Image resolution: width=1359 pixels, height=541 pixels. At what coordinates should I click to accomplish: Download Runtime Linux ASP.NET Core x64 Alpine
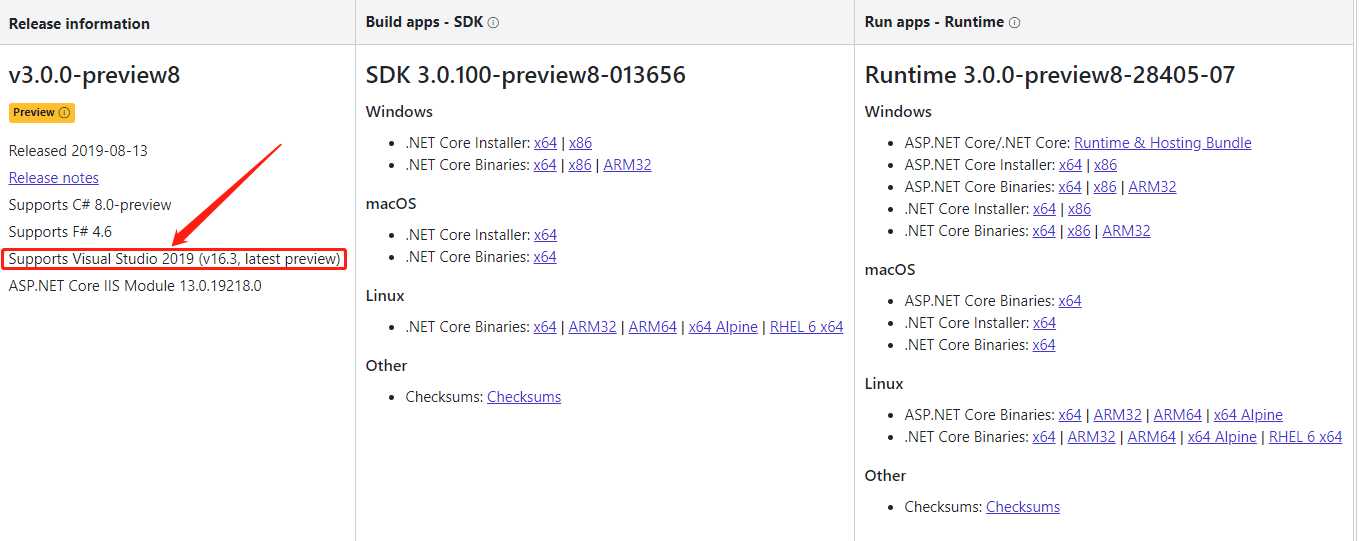coord(1248,415)
